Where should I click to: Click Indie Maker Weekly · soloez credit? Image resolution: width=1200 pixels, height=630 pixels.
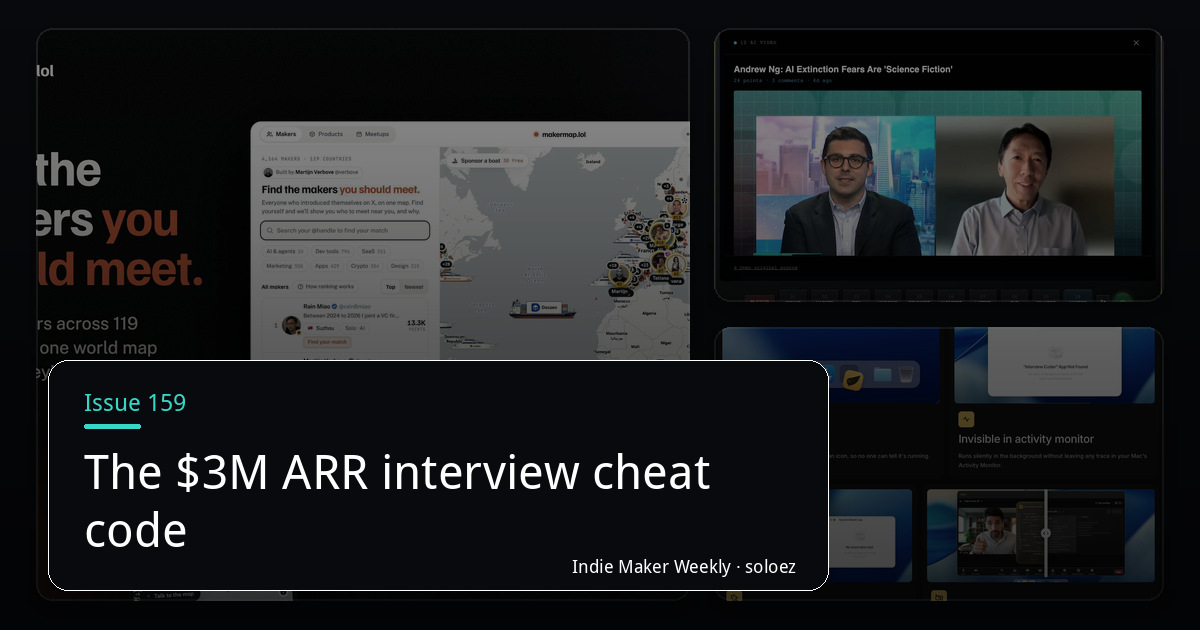pyautogui.click(x=684, y=566)
